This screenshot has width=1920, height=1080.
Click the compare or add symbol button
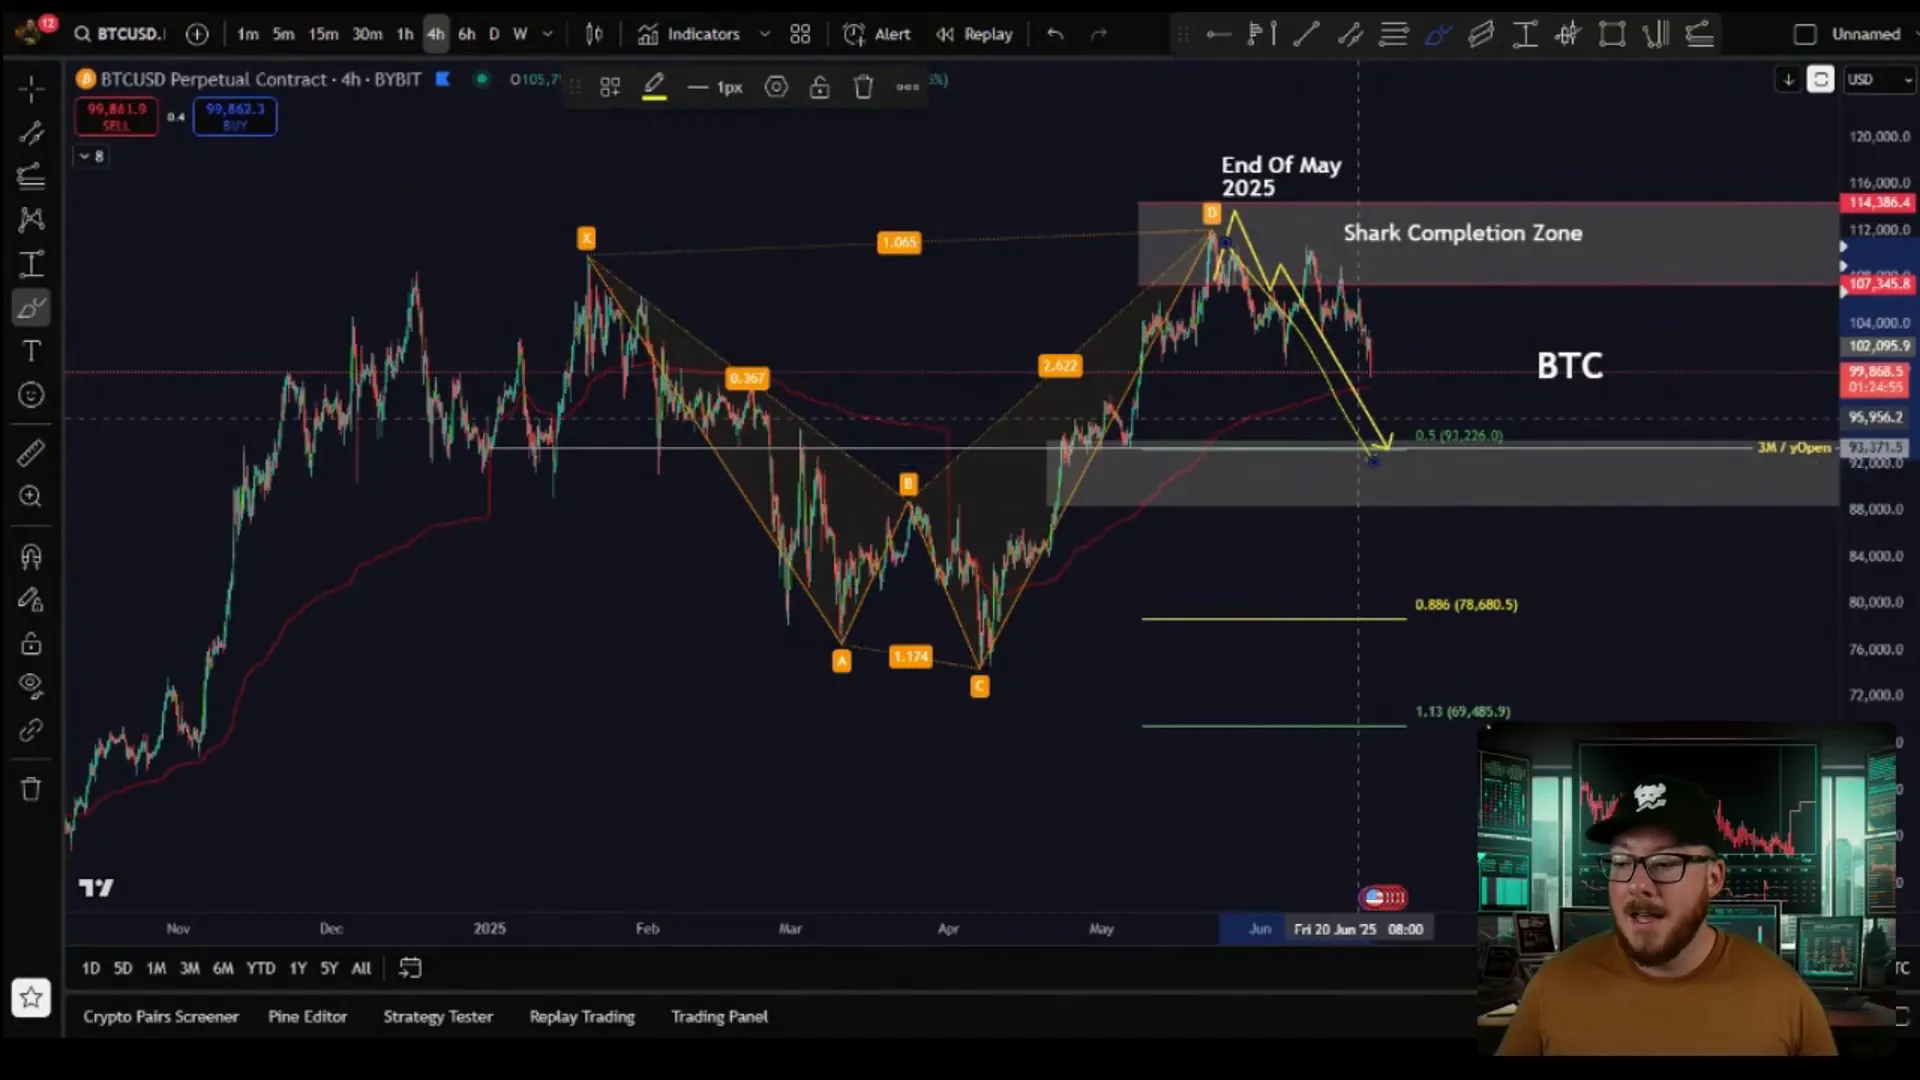(197, 34)
